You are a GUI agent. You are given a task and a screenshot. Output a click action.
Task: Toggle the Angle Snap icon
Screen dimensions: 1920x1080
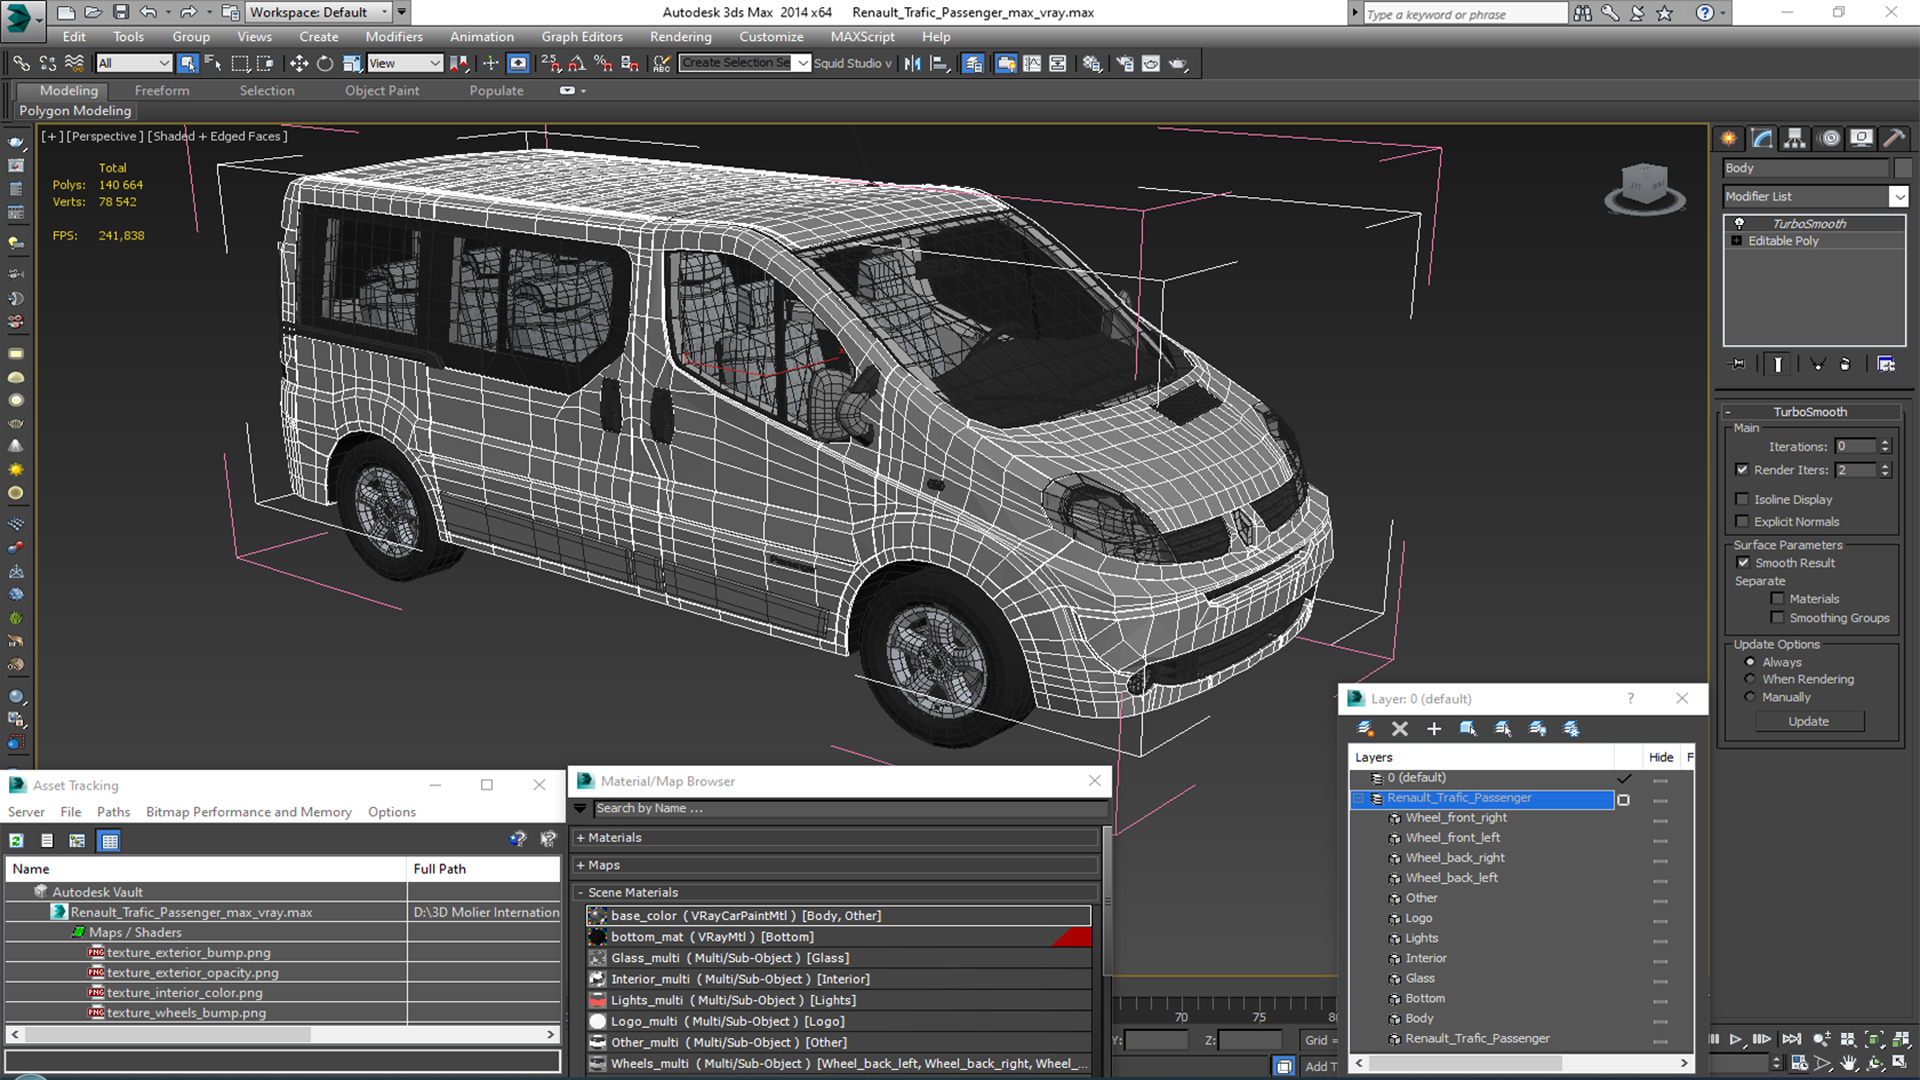(577, 63)
